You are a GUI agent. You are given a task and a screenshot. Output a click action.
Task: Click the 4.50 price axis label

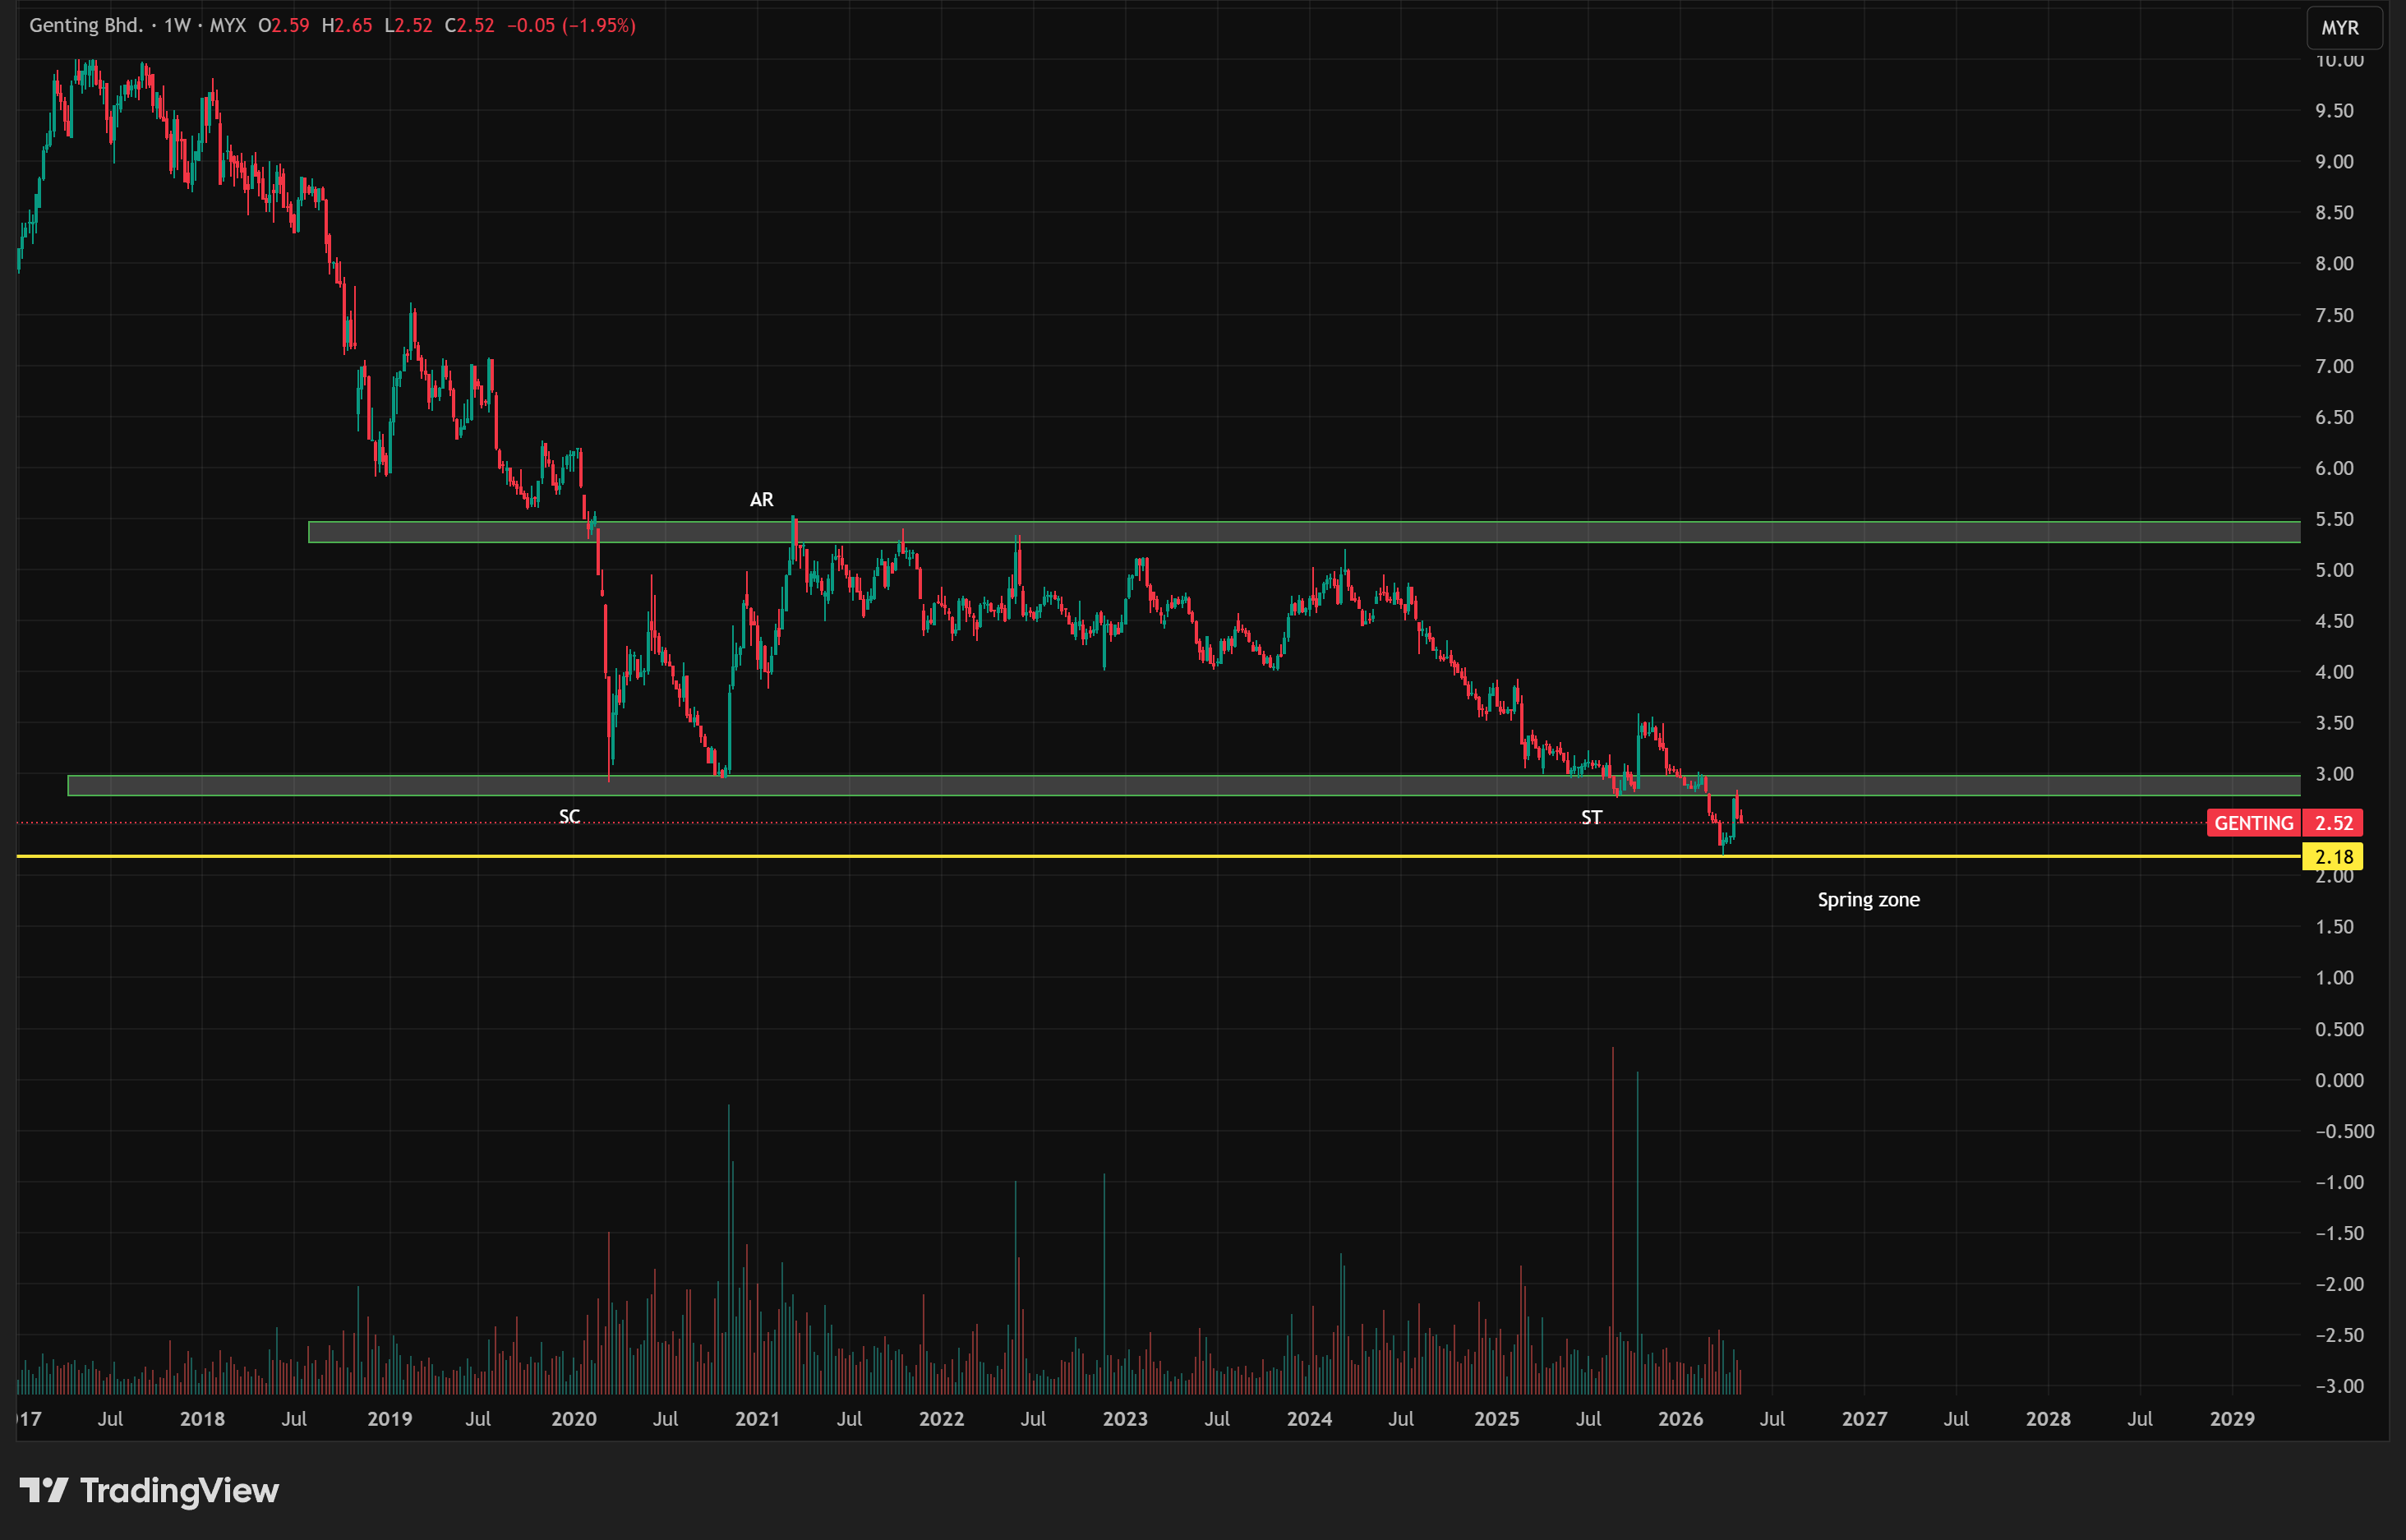click(2334, 622)
